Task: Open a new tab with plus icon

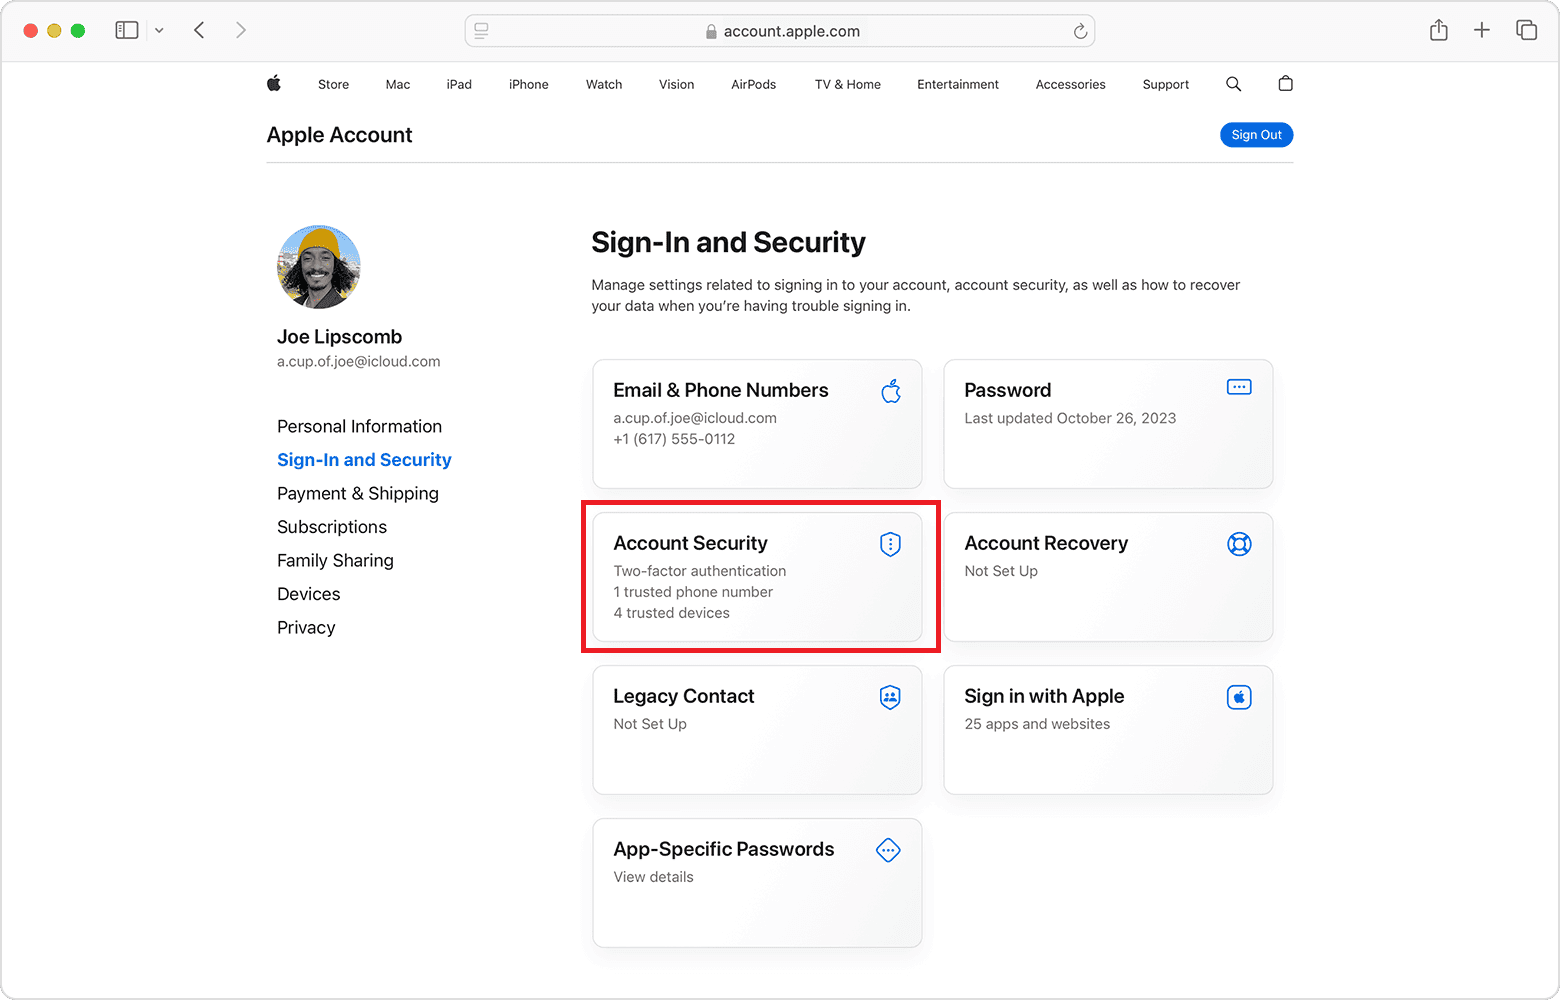Action: 1482,30
